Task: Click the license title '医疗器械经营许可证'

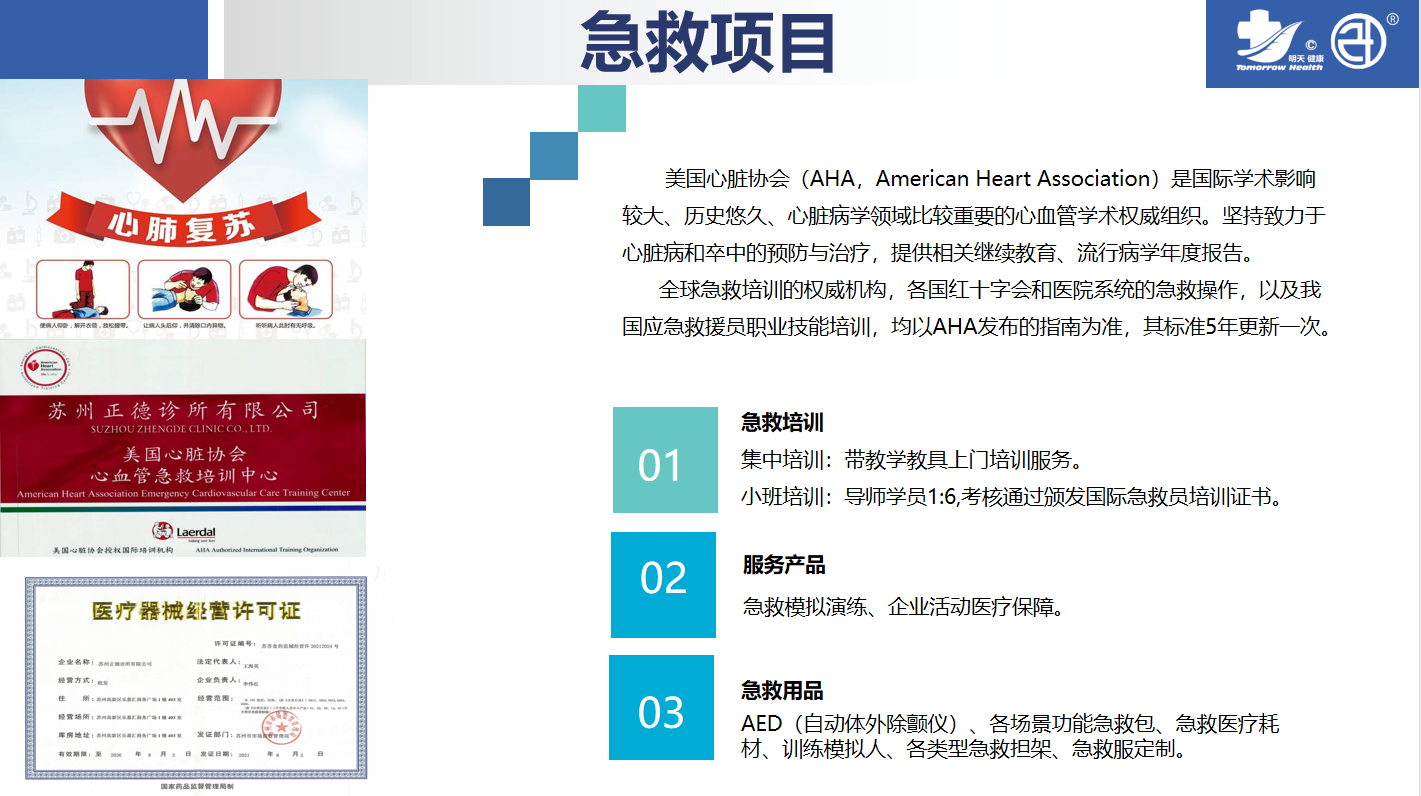Action: (x=196, y=611)
